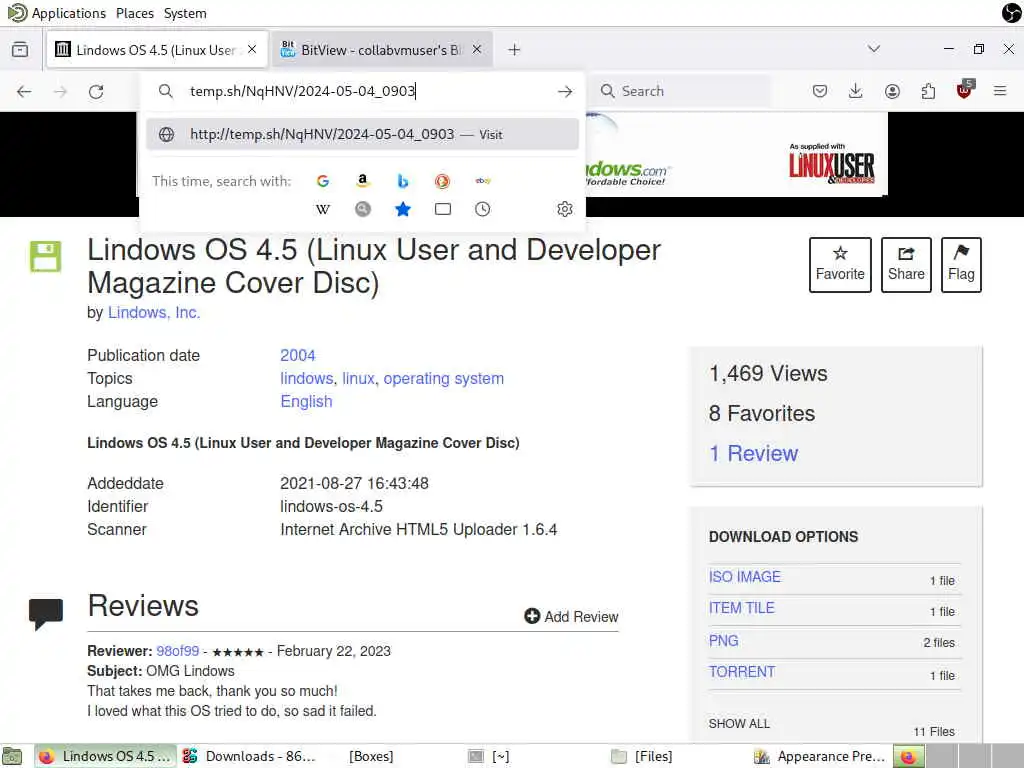Image resolution: width=1024 pixels, height=768 pixels.
Task: Switch to Appearance Preferences taskbar window
Action: (820, 756)
